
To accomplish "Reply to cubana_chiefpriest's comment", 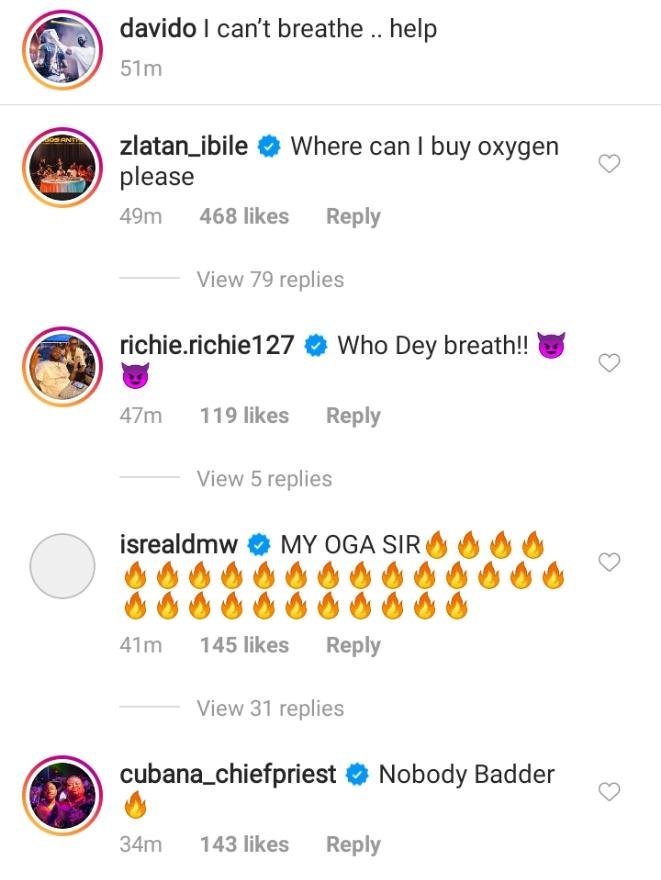I will [353, 845].
